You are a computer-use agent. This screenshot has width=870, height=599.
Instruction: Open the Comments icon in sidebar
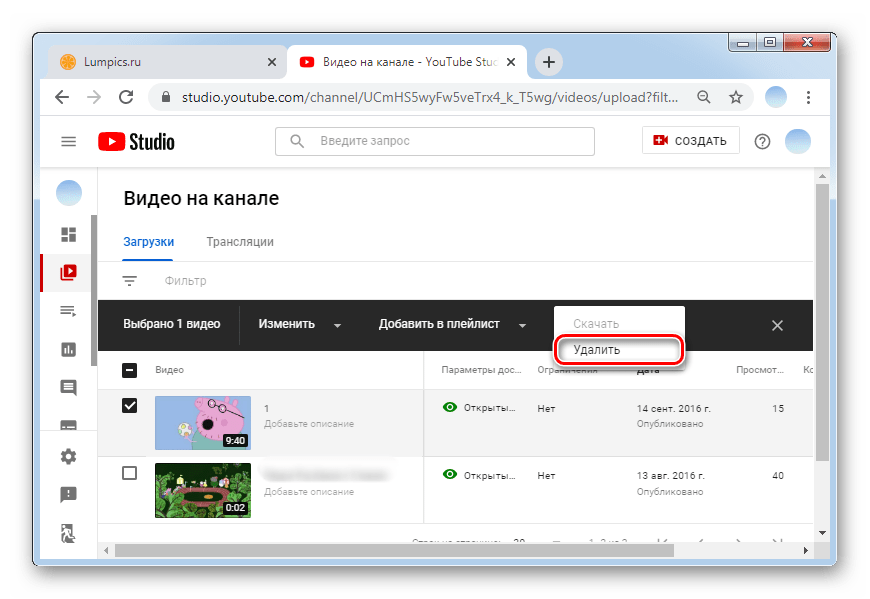[68, 387]
